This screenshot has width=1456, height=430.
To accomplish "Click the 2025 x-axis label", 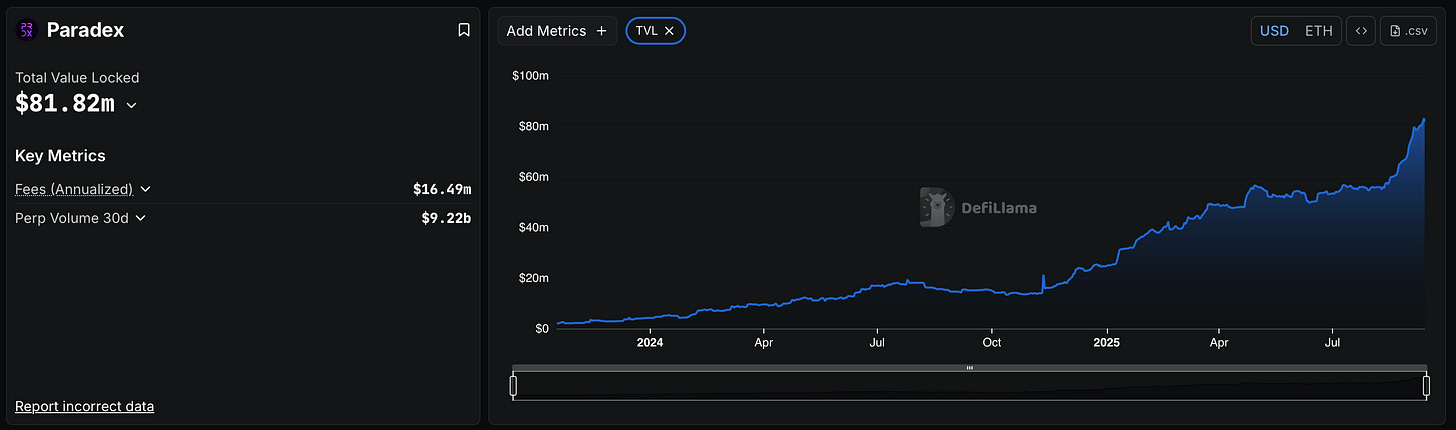I will 1107,342.
